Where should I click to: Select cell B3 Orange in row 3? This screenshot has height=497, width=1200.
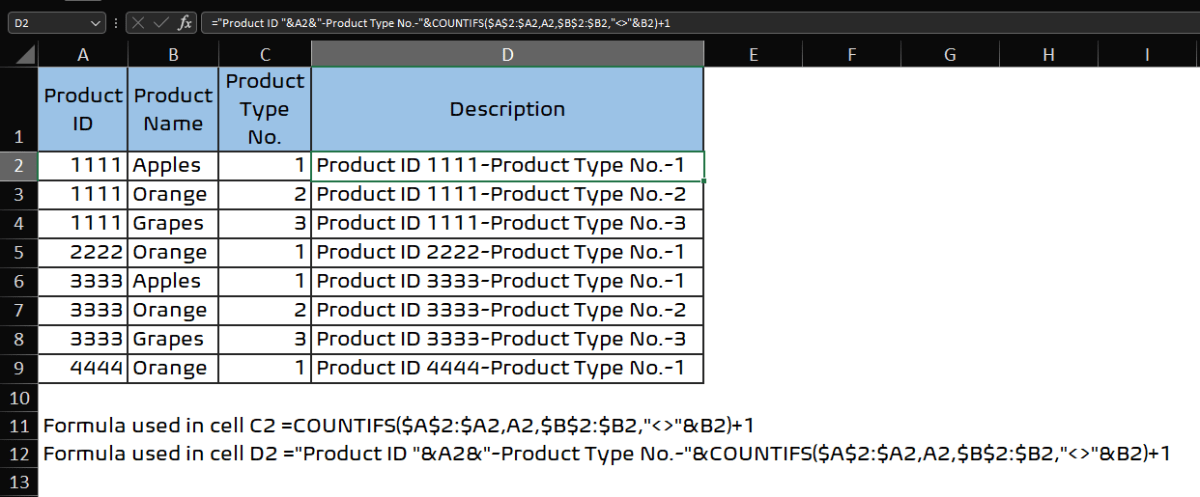pyautogui.click(x=173, y=195)
